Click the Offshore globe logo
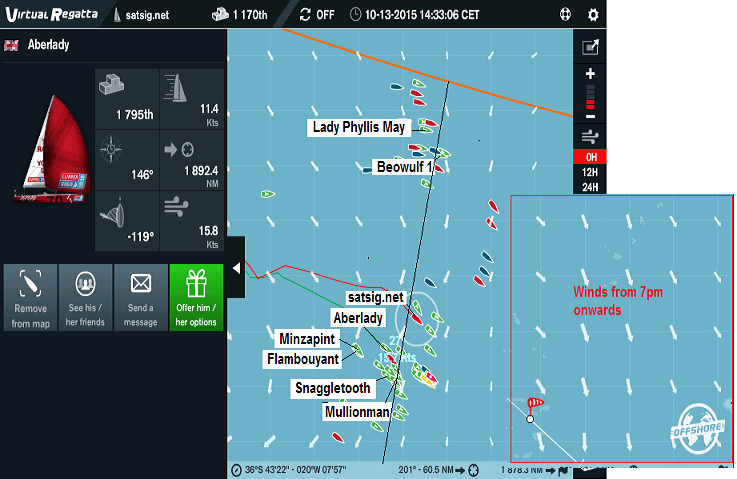The width and height of the screenshot is (737, 479). pos(698,429)
